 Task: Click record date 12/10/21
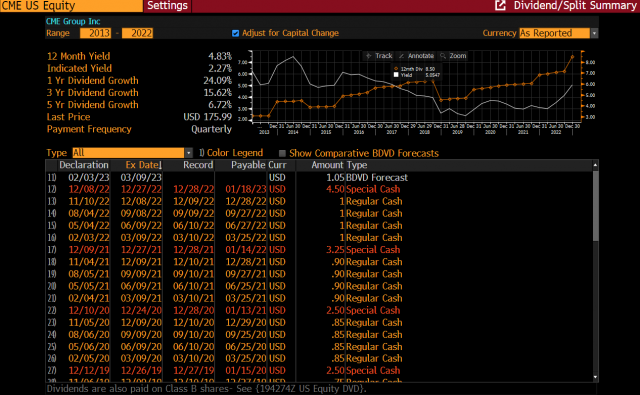tap(193, 262)
